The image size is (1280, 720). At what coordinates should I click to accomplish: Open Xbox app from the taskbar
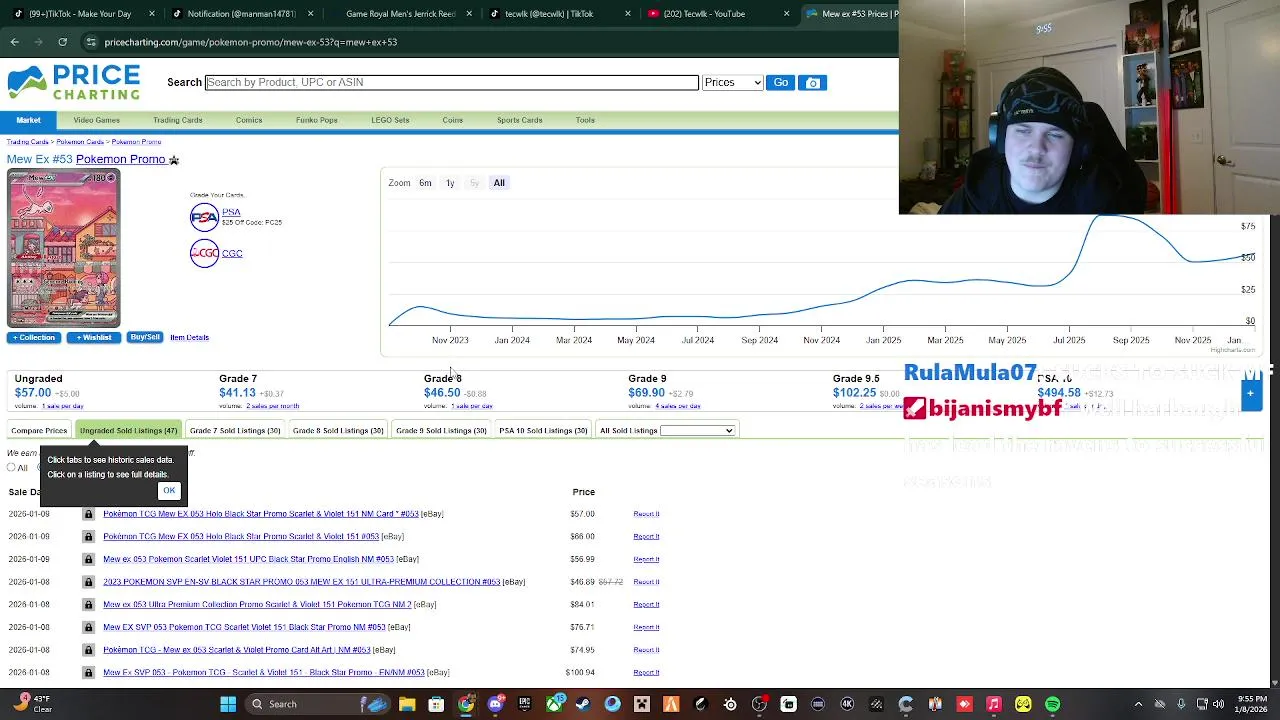pos(554,704)
